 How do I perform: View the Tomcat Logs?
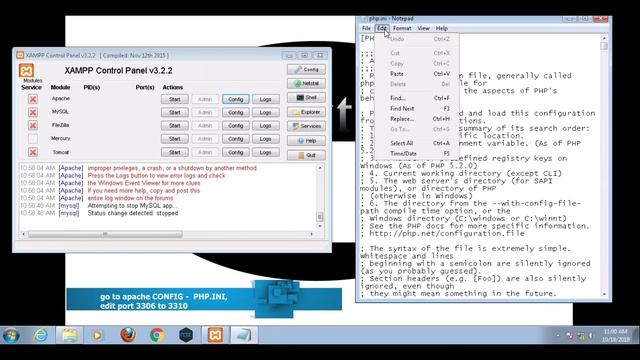click(266, 152)
